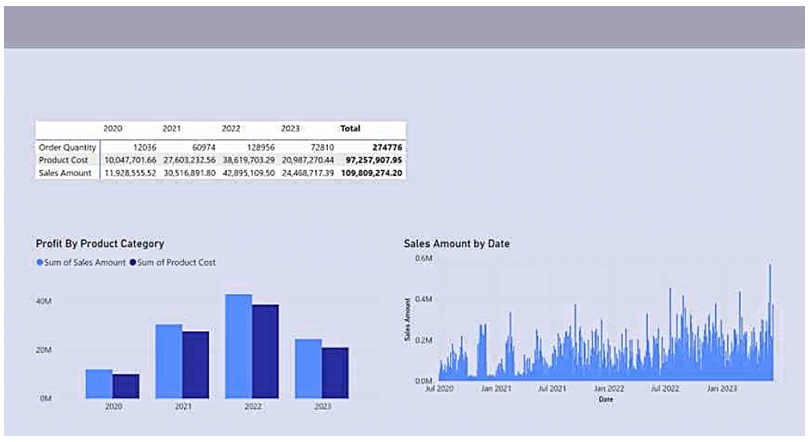Screen dimensions: 809x442
Task: Click the total Sales Amount cell 109,809,274.20
Action: tap(373, 173)
